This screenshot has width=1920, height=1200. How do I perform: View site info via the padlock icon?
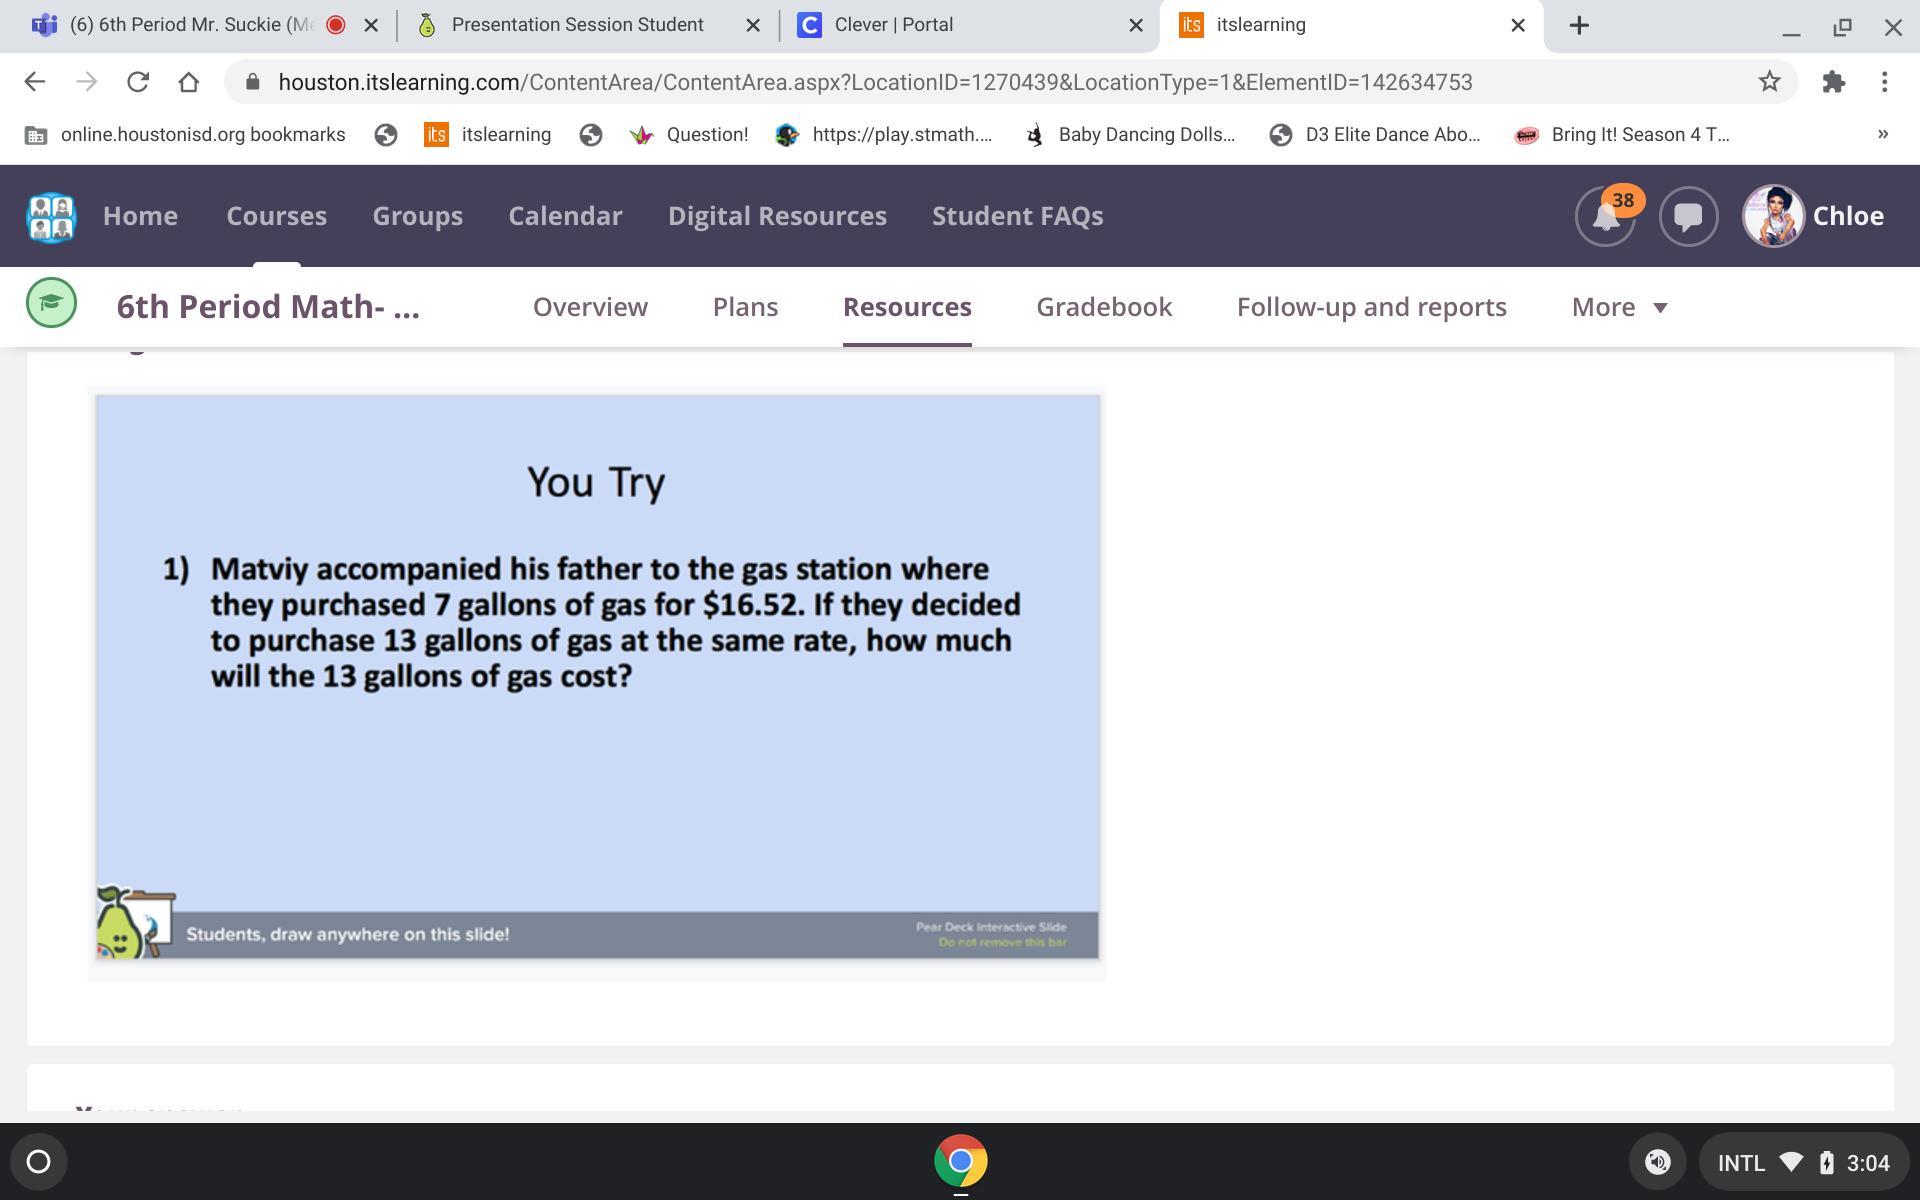[253, 82]
